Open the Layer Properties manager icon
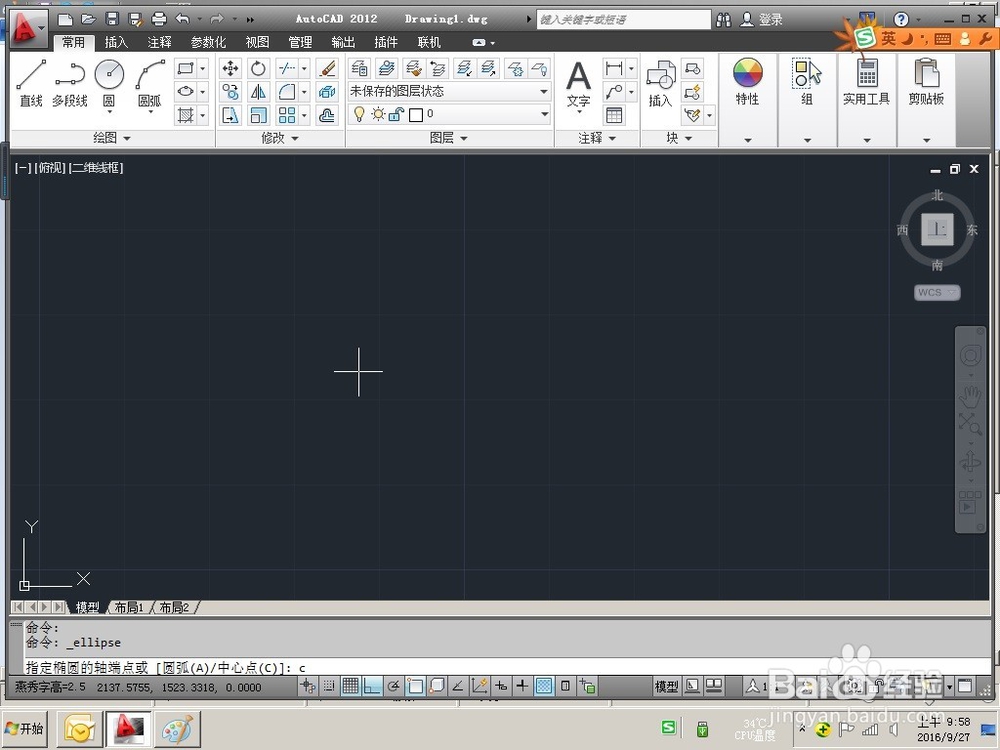This screenshot has width=1000, height=750. (x=359, y=68)
